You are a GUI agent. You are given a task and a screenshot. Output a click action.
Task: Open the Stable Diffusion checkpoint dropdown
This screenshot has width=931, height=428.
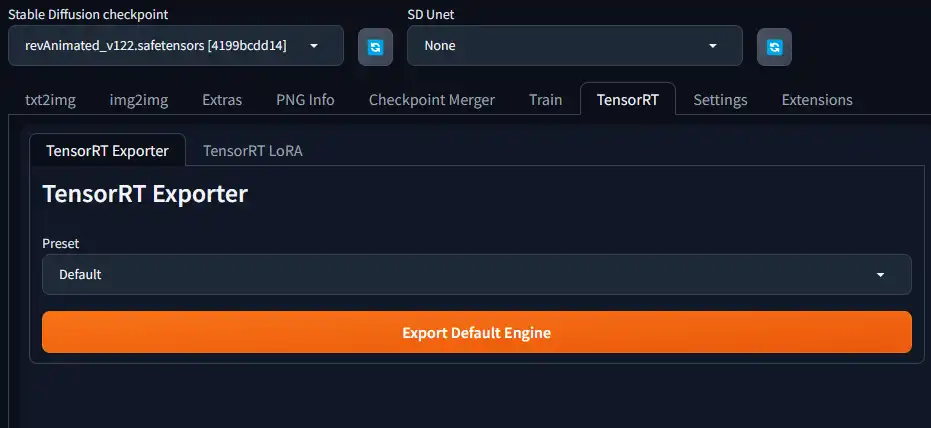(x=176, y=46)
